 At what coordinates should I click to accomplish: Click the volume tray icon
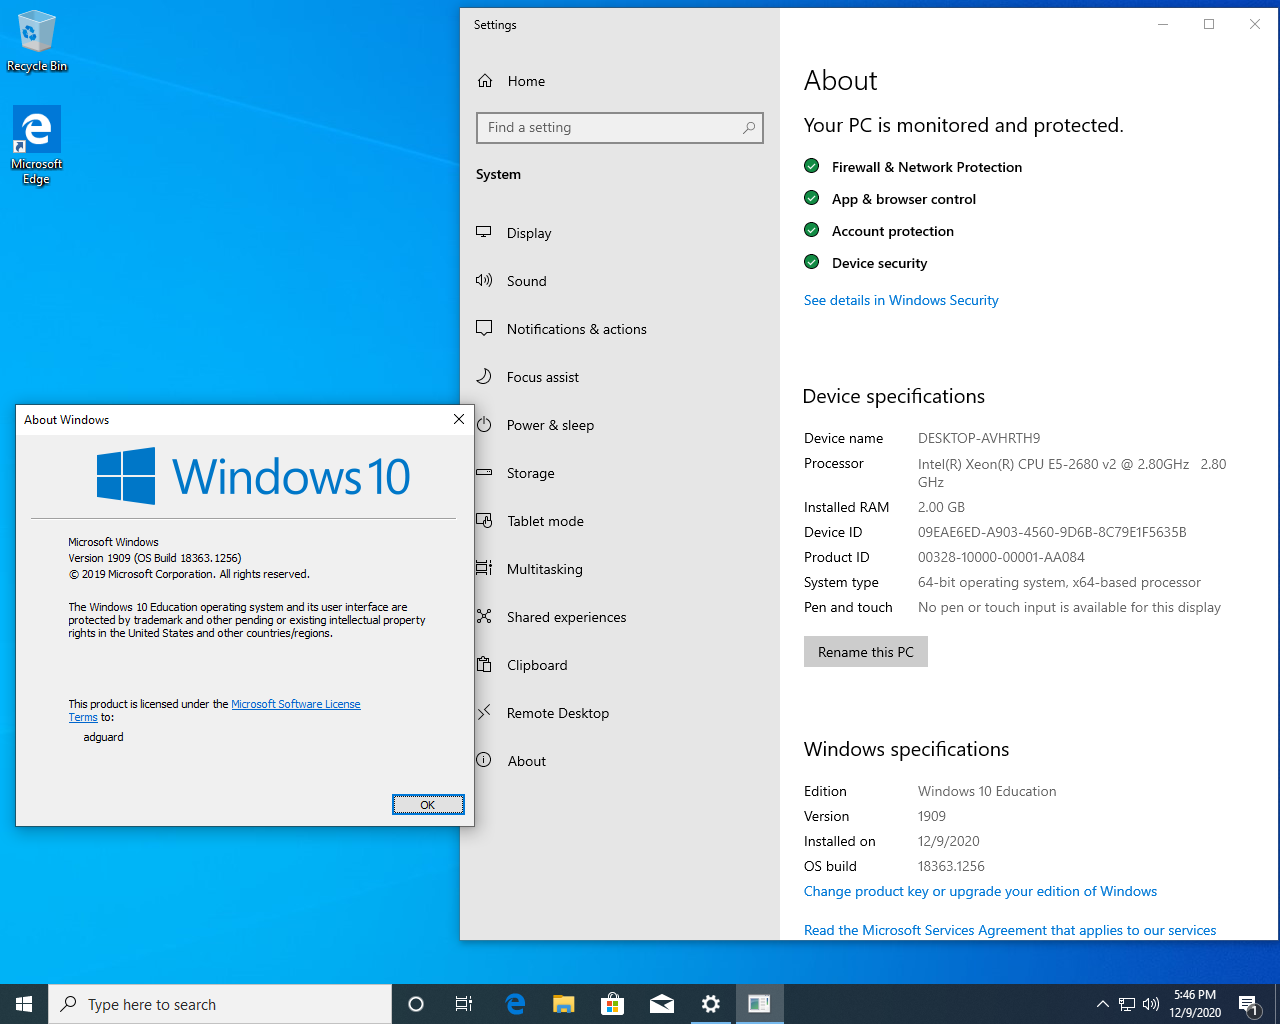point(1151,1004)
